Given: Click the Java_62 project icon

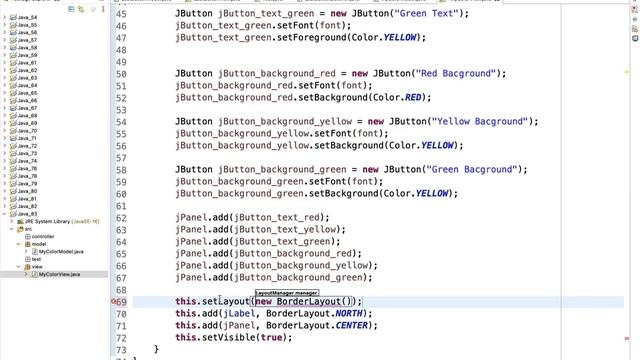Looking at the screenshot, I should (13, 70).
